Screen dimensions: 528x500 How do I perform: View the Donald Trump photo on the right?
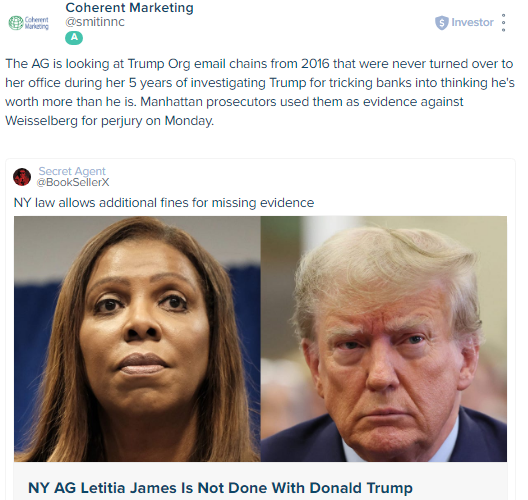(x=384, y=339)
